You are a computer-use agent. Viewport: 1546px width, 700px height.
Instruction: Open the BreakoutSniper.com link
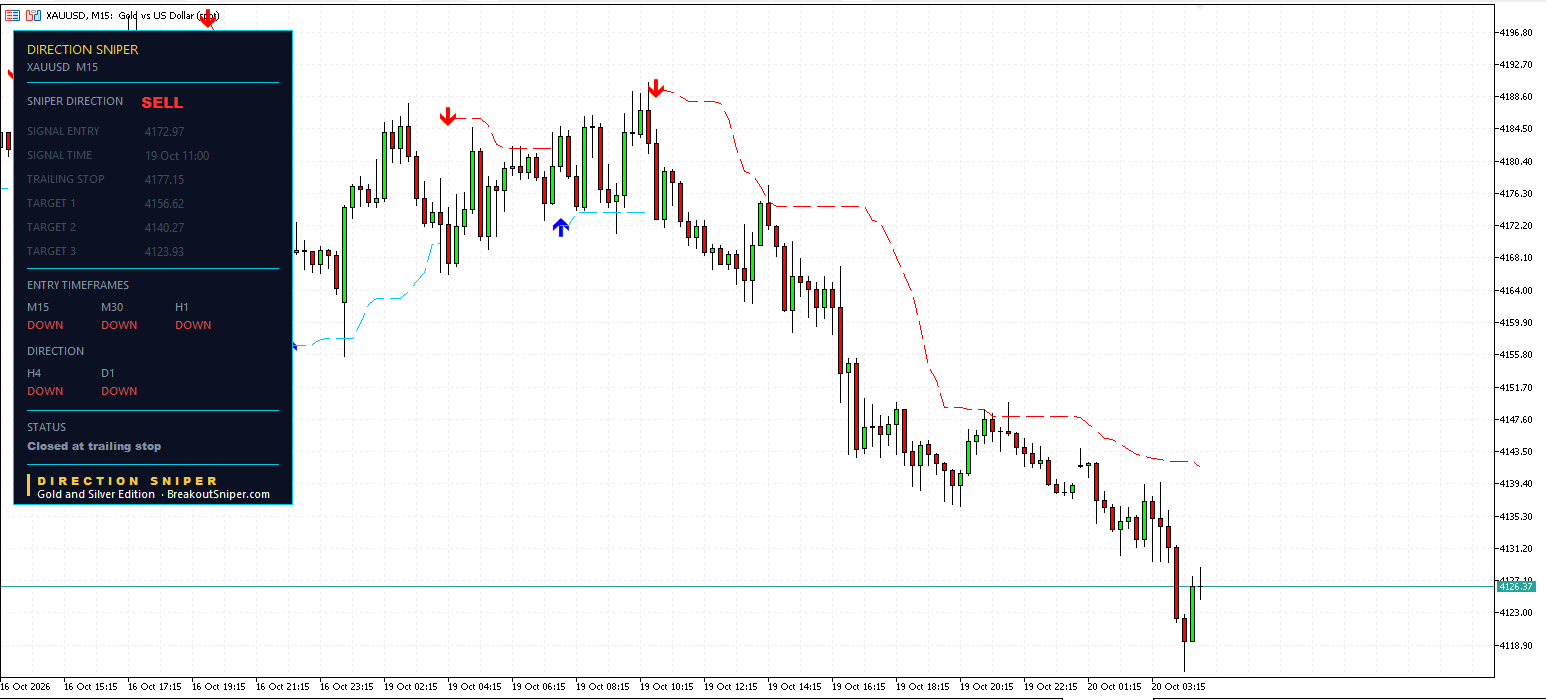coord(218,494)
